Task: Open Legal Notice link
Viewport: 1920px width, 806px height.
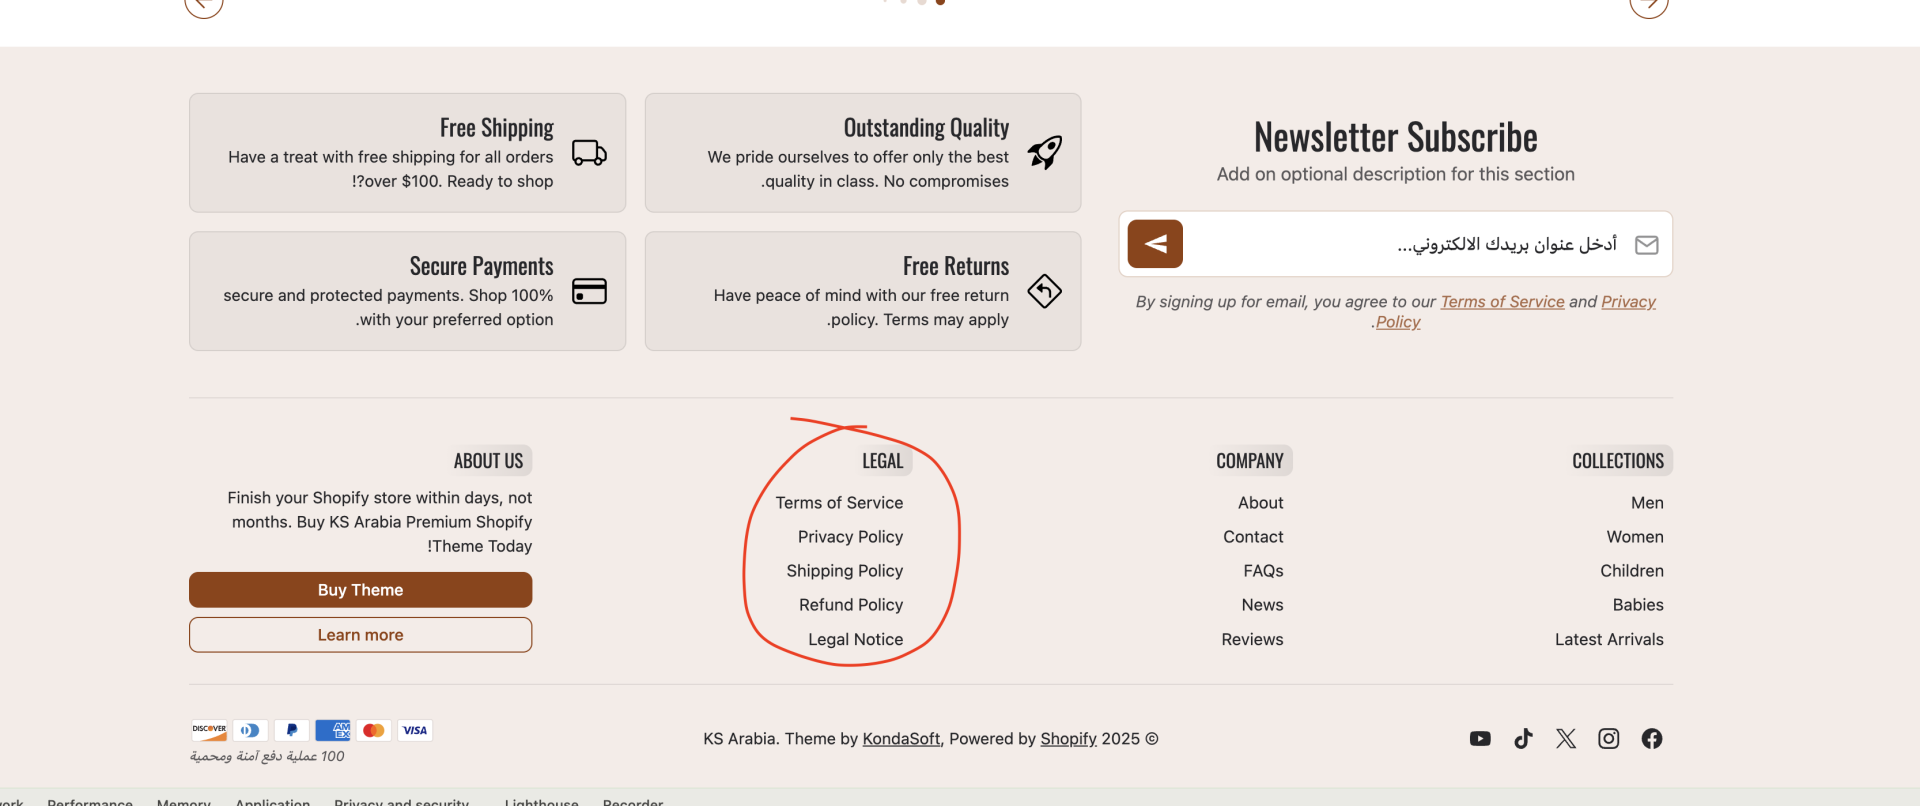Action: 855,639
